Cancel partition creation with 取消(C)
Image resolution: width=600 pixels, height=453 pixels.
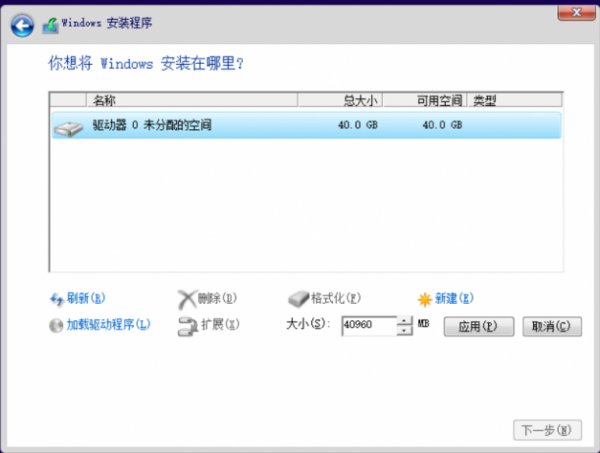click(x=552, y=326)
